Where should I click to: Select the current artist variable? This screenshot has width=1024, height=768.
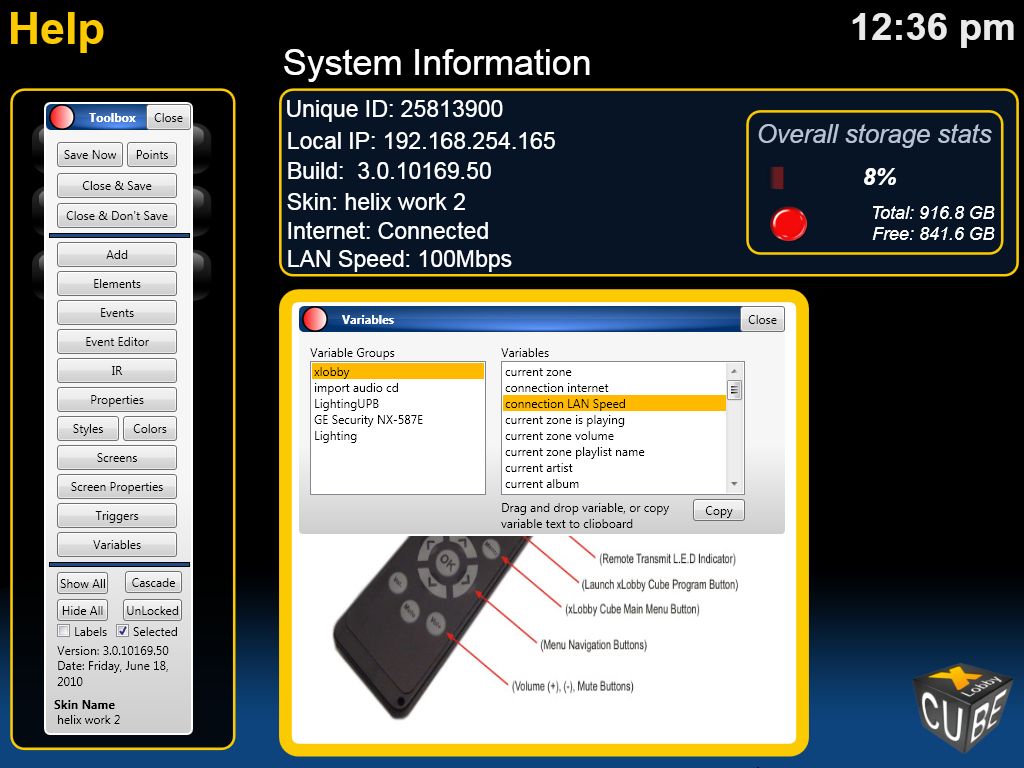pyautogui.click(x=615, y=468)
